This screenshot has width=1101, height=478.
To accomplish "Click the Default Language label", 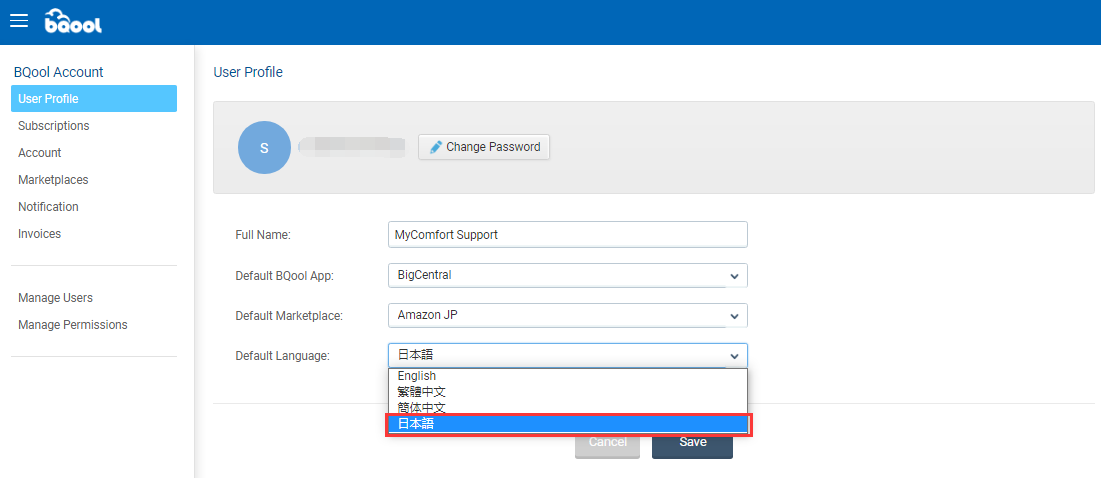I will click(282, 356).
